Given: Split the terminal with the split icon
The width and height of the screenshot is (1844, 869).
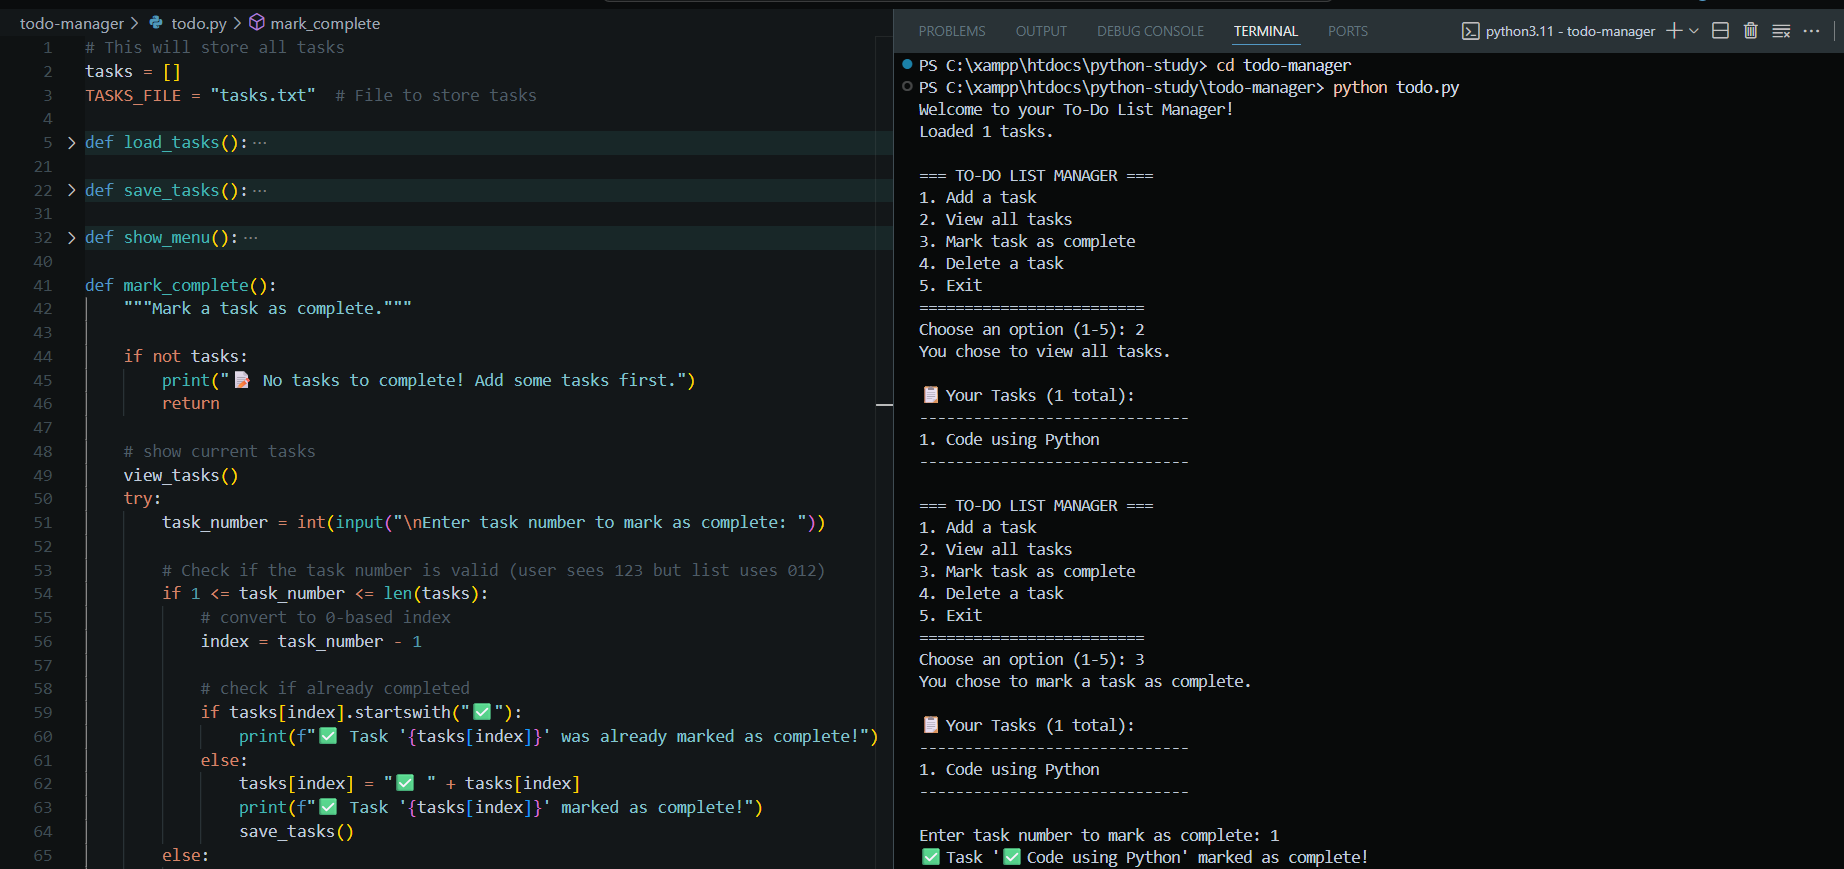Looking at the screenshot, I should [x=1720, y=31].
